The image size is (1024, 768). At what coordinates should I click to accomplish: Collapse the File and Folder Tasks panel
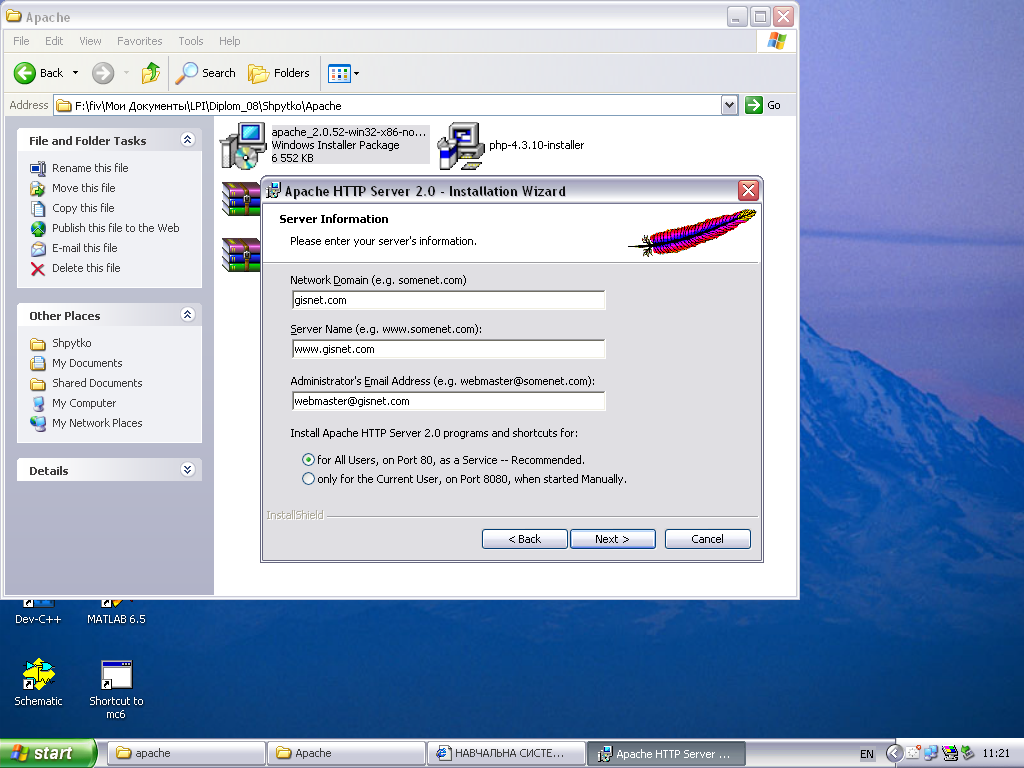click(x=187, y=140)
